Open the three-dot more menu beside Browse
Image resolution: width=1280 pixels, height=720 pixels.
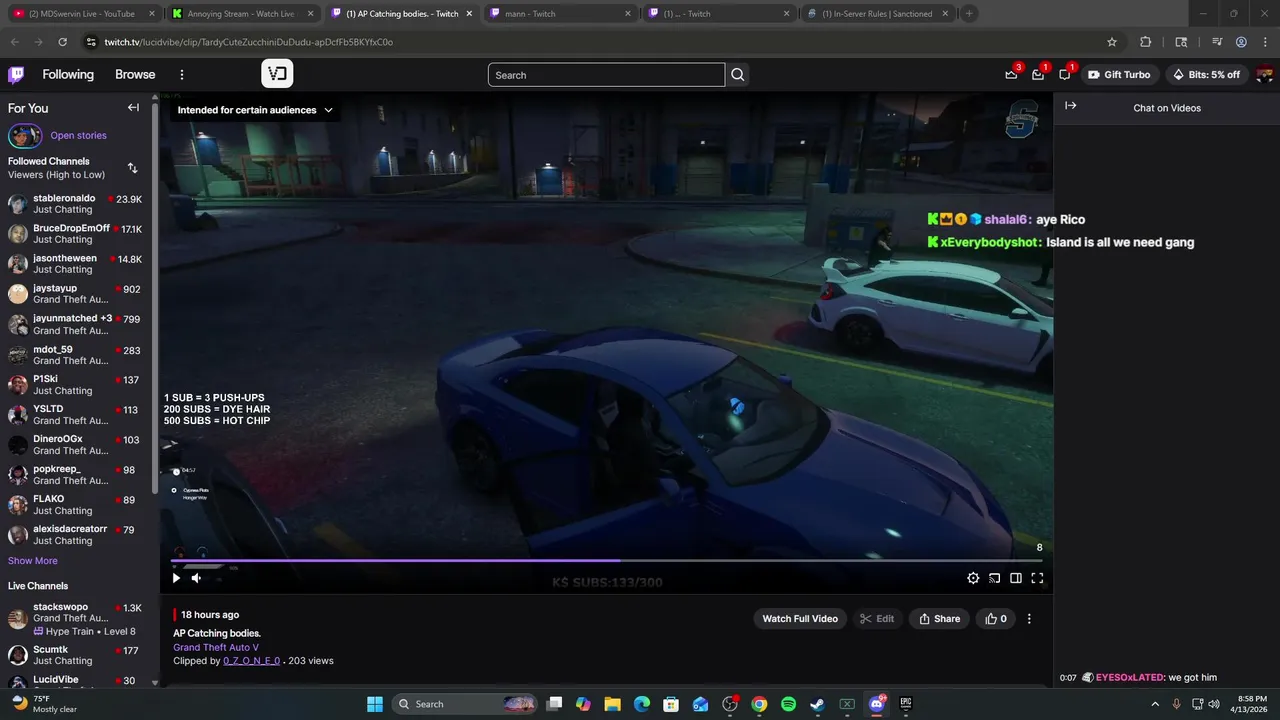(182, 75)
